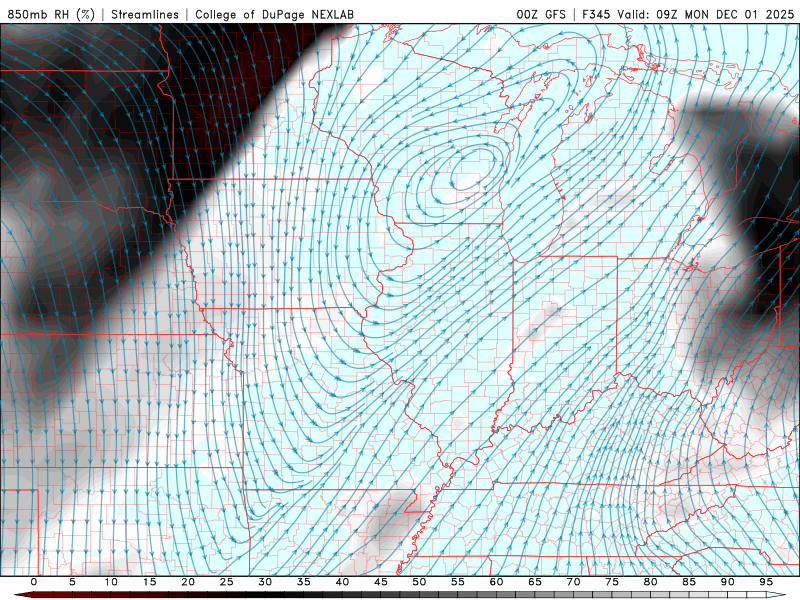Click the 50 value on the RH scale

pos(419,582)
